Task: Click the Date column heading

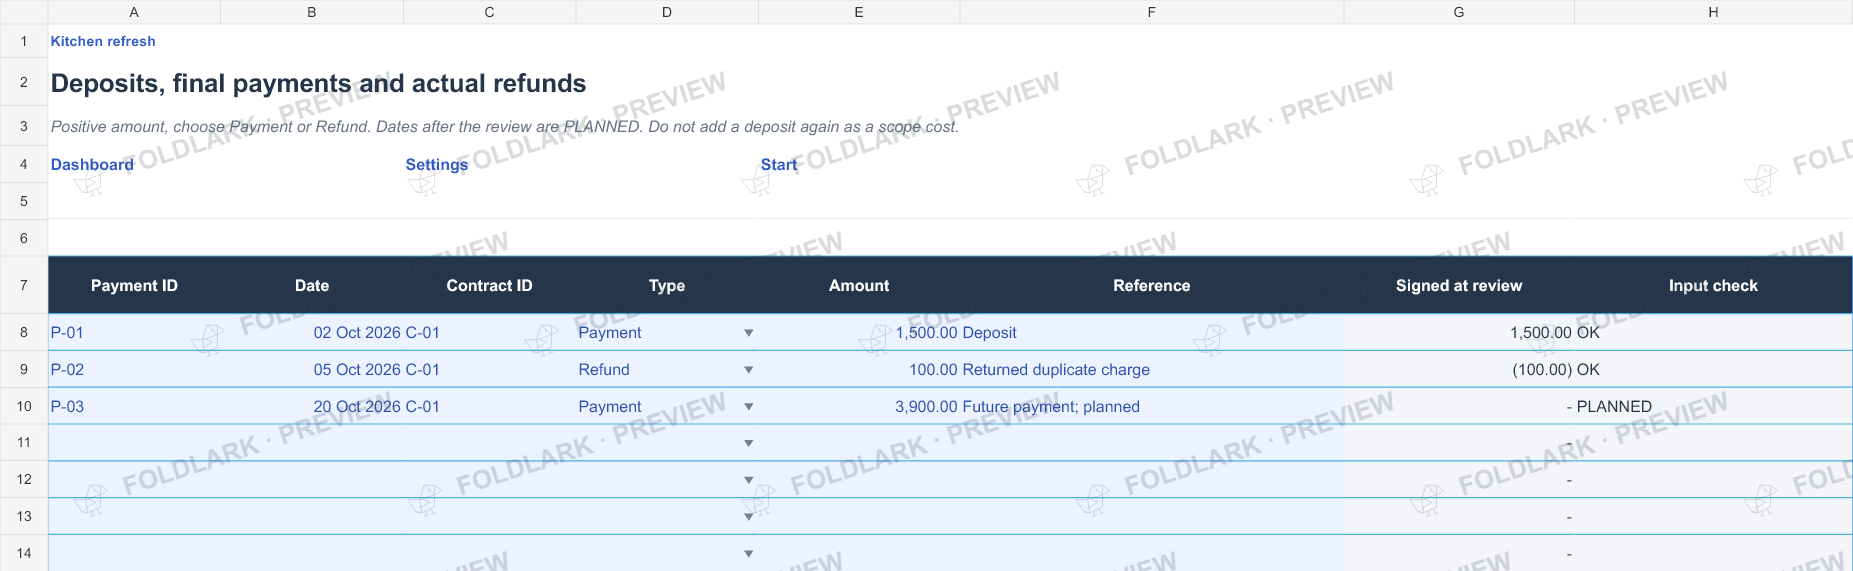Action: point(312,285)
